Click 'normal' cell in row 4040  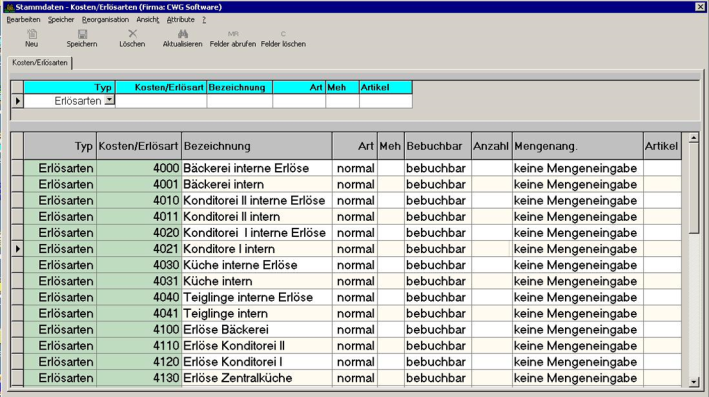354,297
